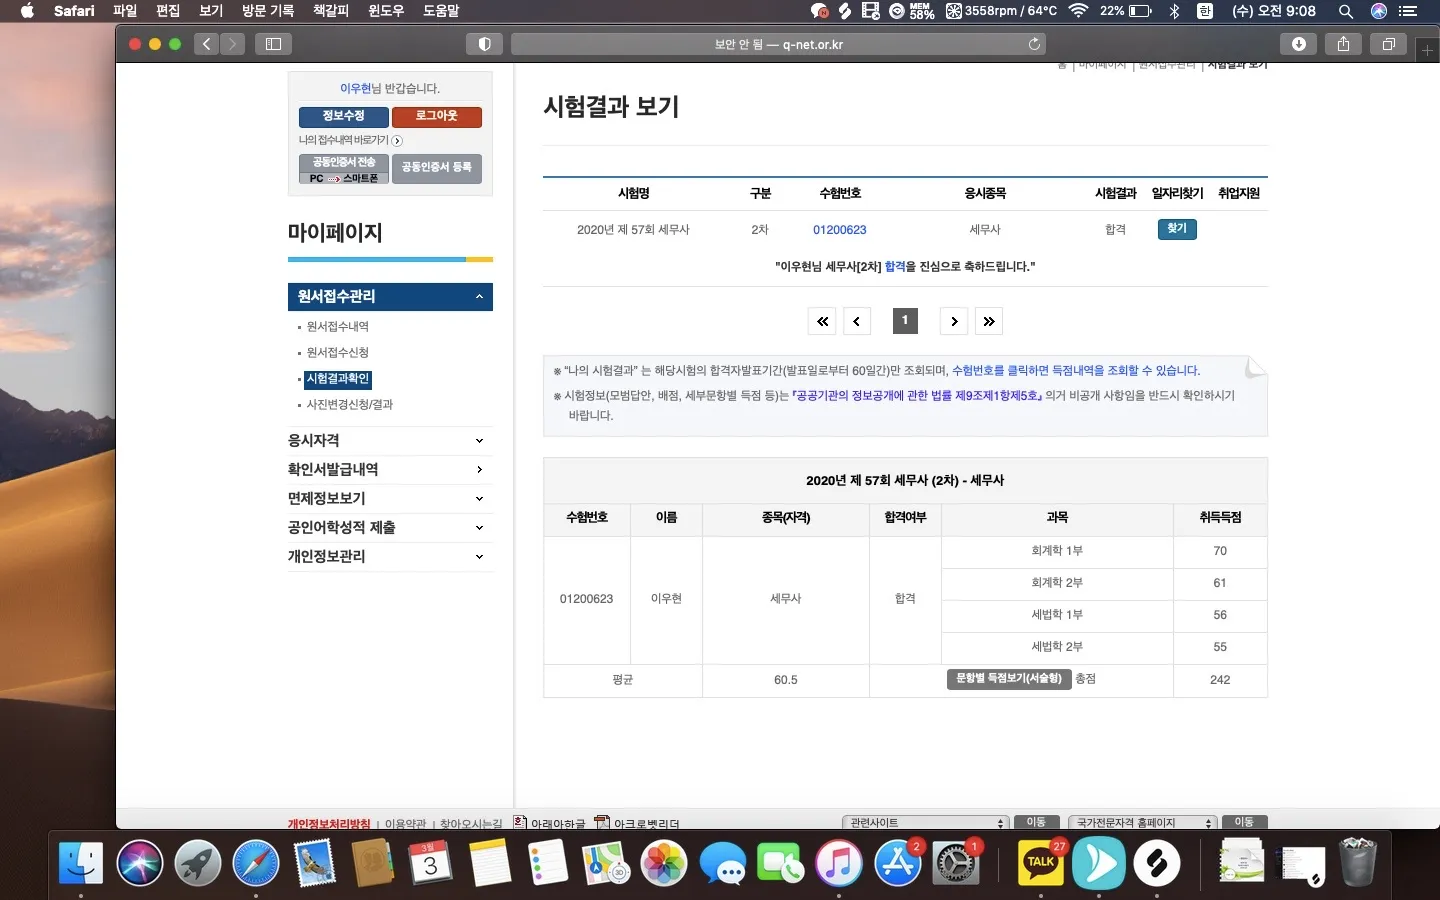Go to previous results page arrow
Image resolution: width=1440 pixels, height=900 pixels.
tap(857, 321)
